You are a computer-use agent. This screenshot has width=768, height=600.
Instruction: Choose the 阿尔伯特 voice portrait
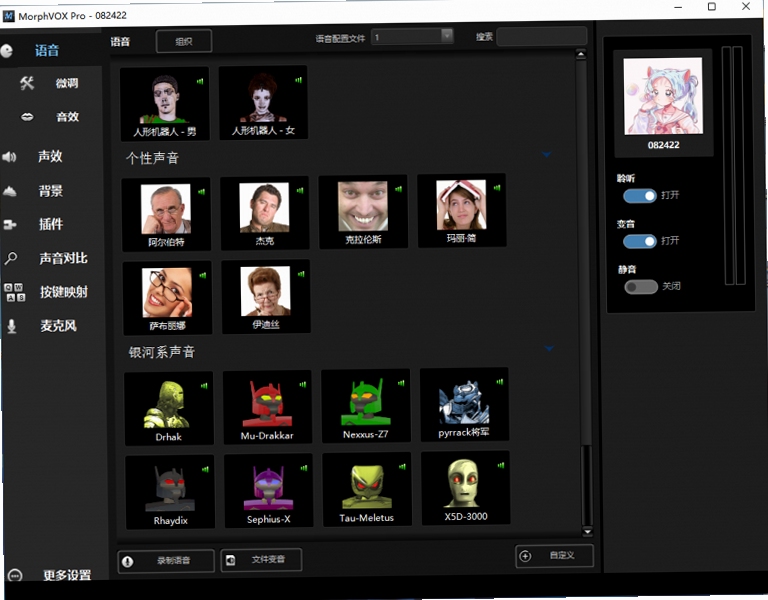[x=166, y=214]
